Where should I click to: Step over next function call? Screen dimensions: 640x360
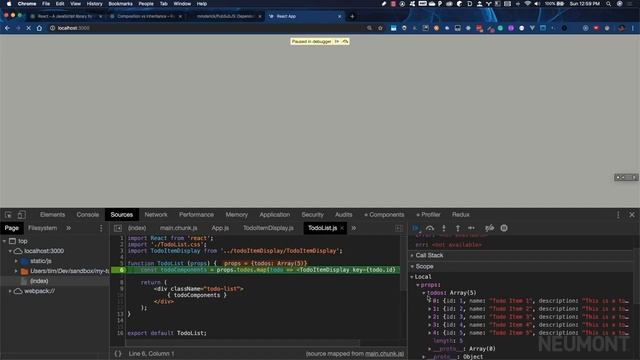click(430, 228)
